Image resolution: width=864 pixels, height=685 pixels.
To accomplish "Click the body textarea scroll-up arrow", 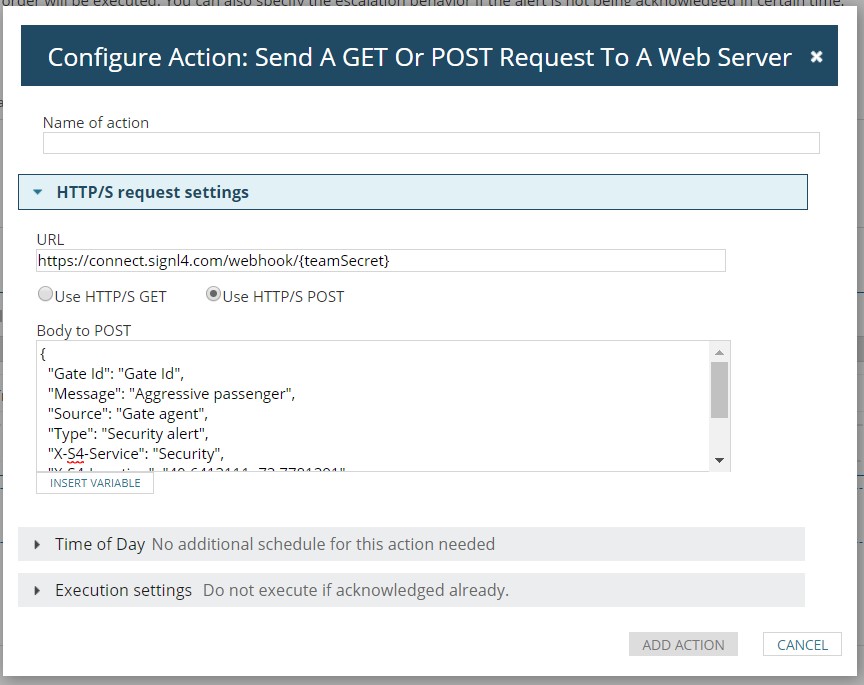I will click(x=719, y=353).
